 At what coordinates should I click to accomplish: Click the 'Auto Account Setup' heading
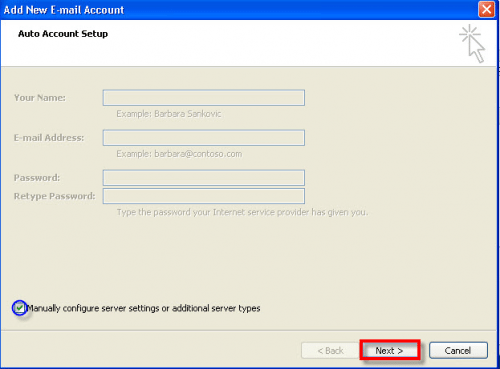click(63, 34)
